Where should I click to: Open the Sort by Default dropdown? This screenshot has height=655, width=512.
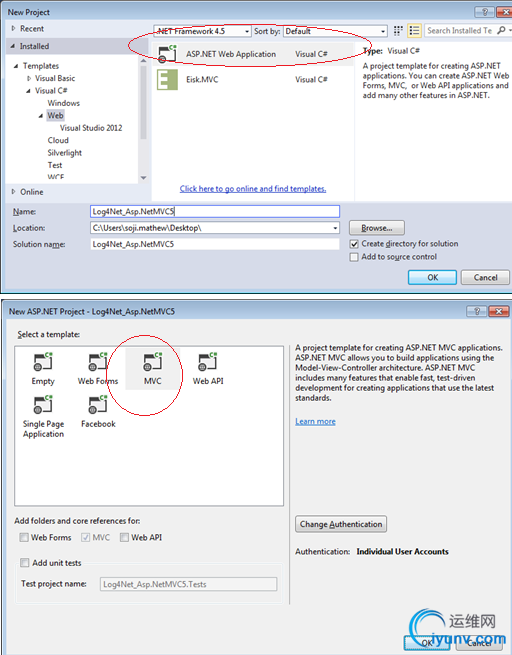coord(335,31)
